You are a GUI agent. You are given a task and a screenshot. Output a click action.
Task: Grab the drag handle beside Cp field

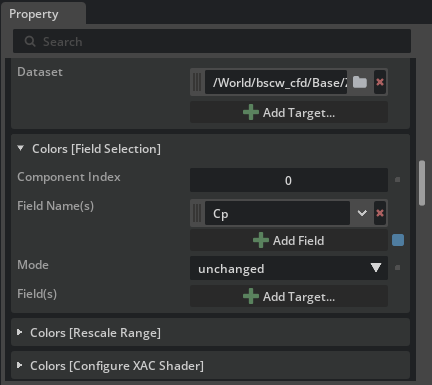197,213
